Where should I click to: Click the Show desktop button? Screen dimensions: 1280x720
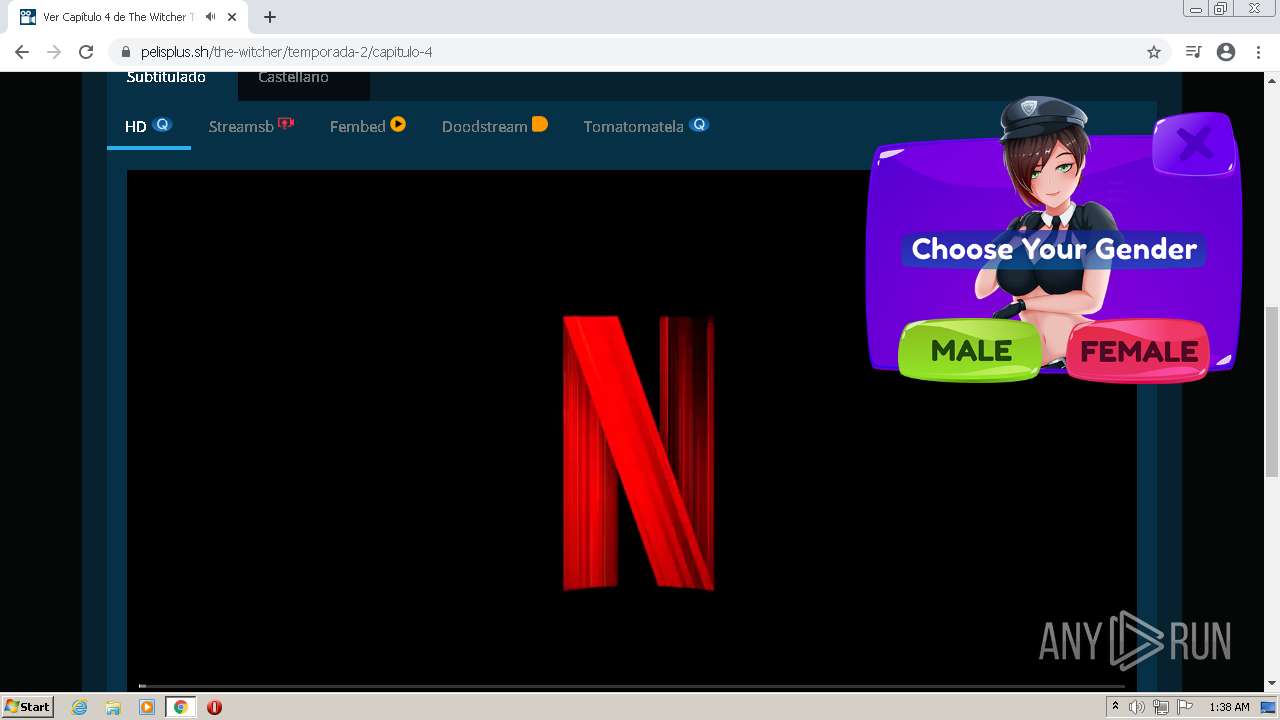click(1269, 707)
